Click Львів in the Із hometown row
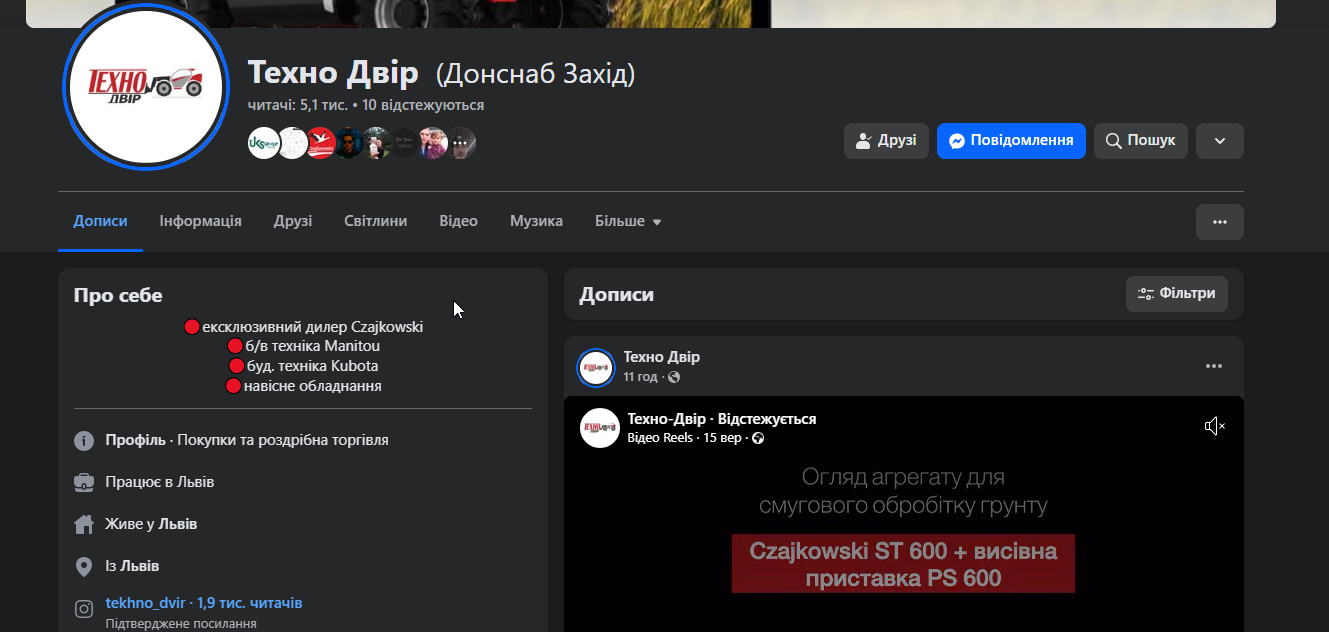The height and width of the screenshot is (632, 1329). click(x=140, y=566)
